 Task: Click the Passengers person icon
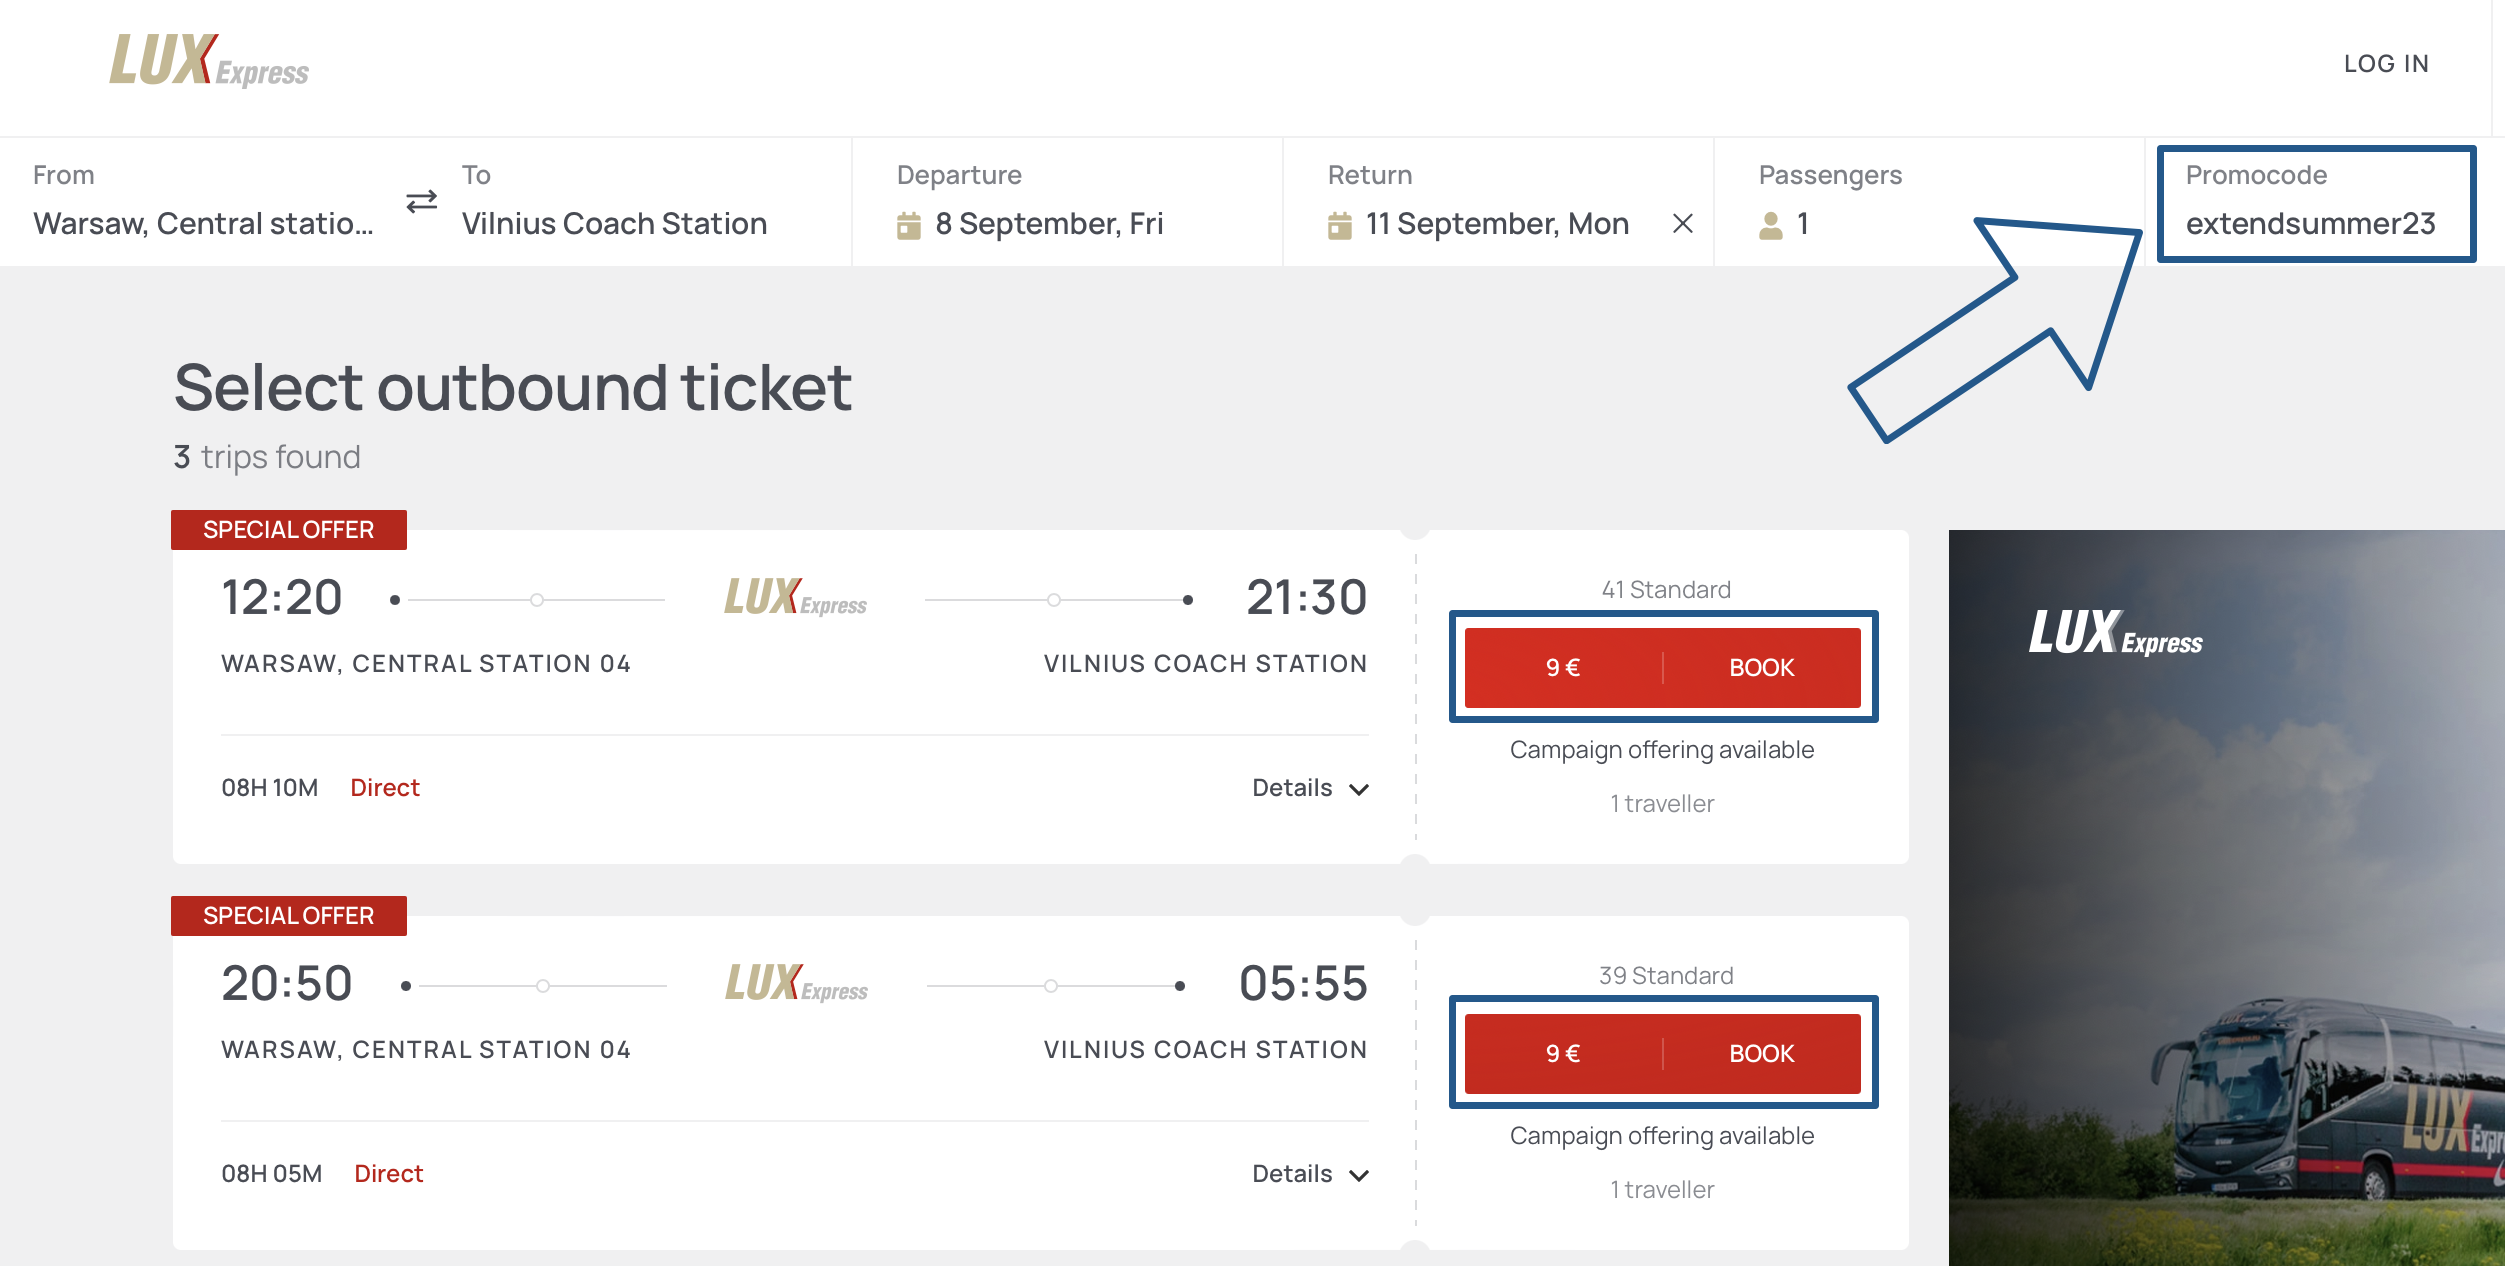(x=1770, y=225)
